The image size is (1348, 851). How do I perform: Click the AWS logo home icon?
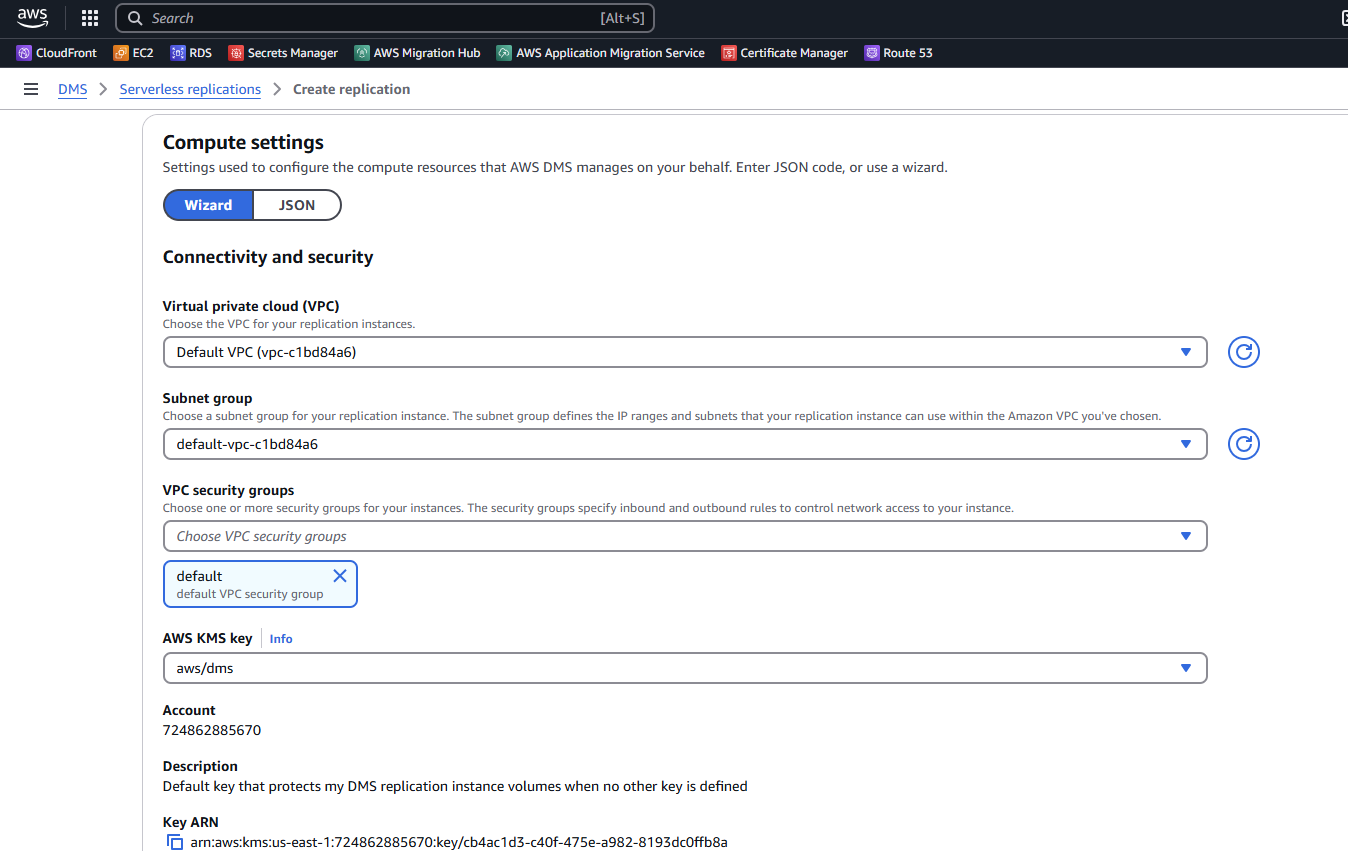coord(32,18)
